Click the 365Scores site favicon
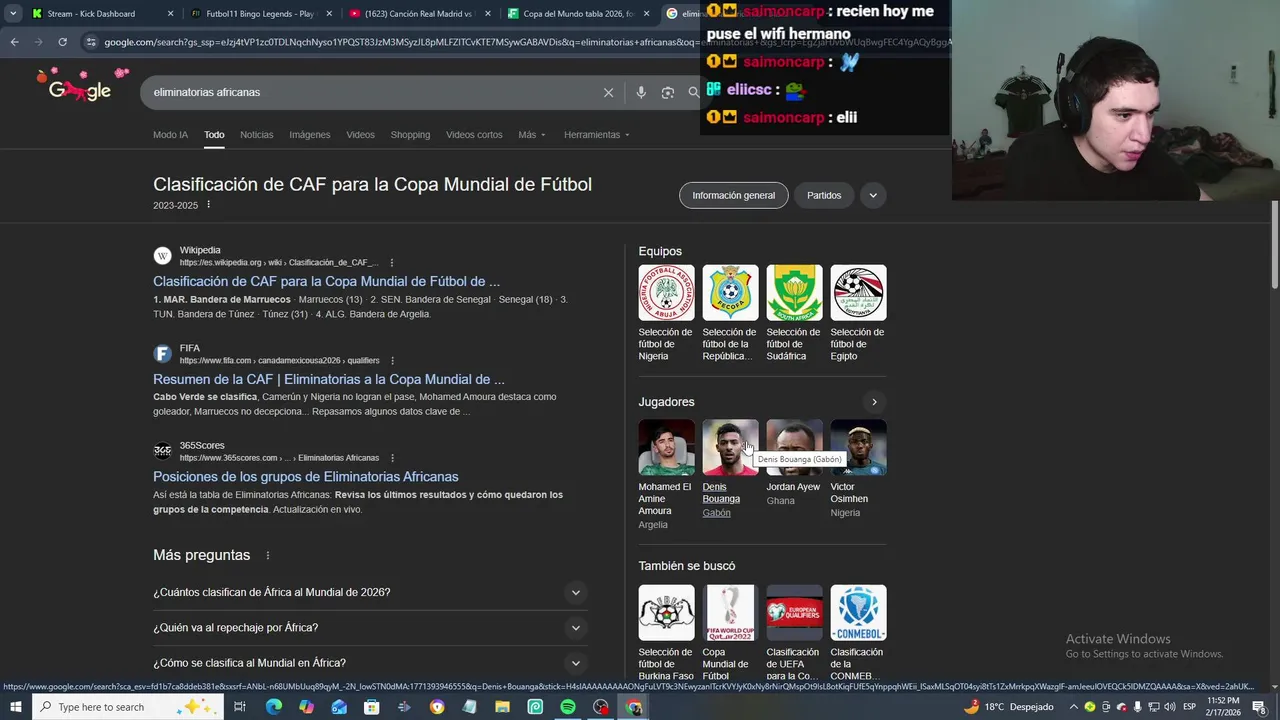This screenshot has width=1280, height=720. pyautogui.click(x=163, y=451)
